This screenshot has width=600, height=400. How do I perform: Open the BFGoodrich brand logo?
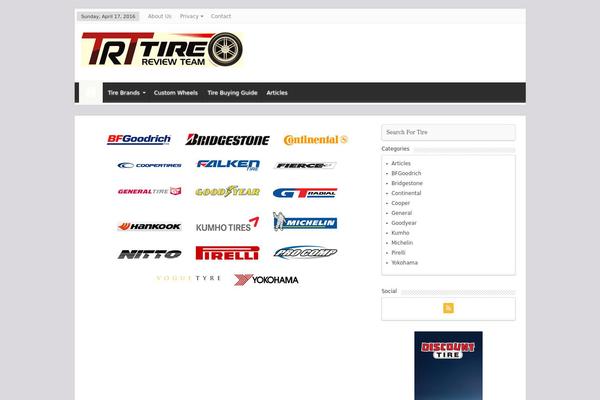coord(139,139)
